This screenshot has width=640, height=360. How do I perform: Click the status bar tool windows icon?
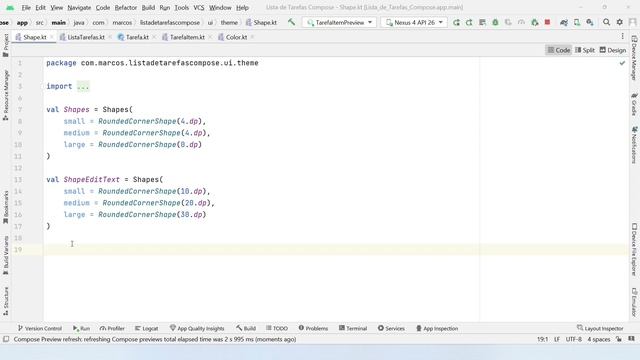pyautogui.click(x=6, y=339)
